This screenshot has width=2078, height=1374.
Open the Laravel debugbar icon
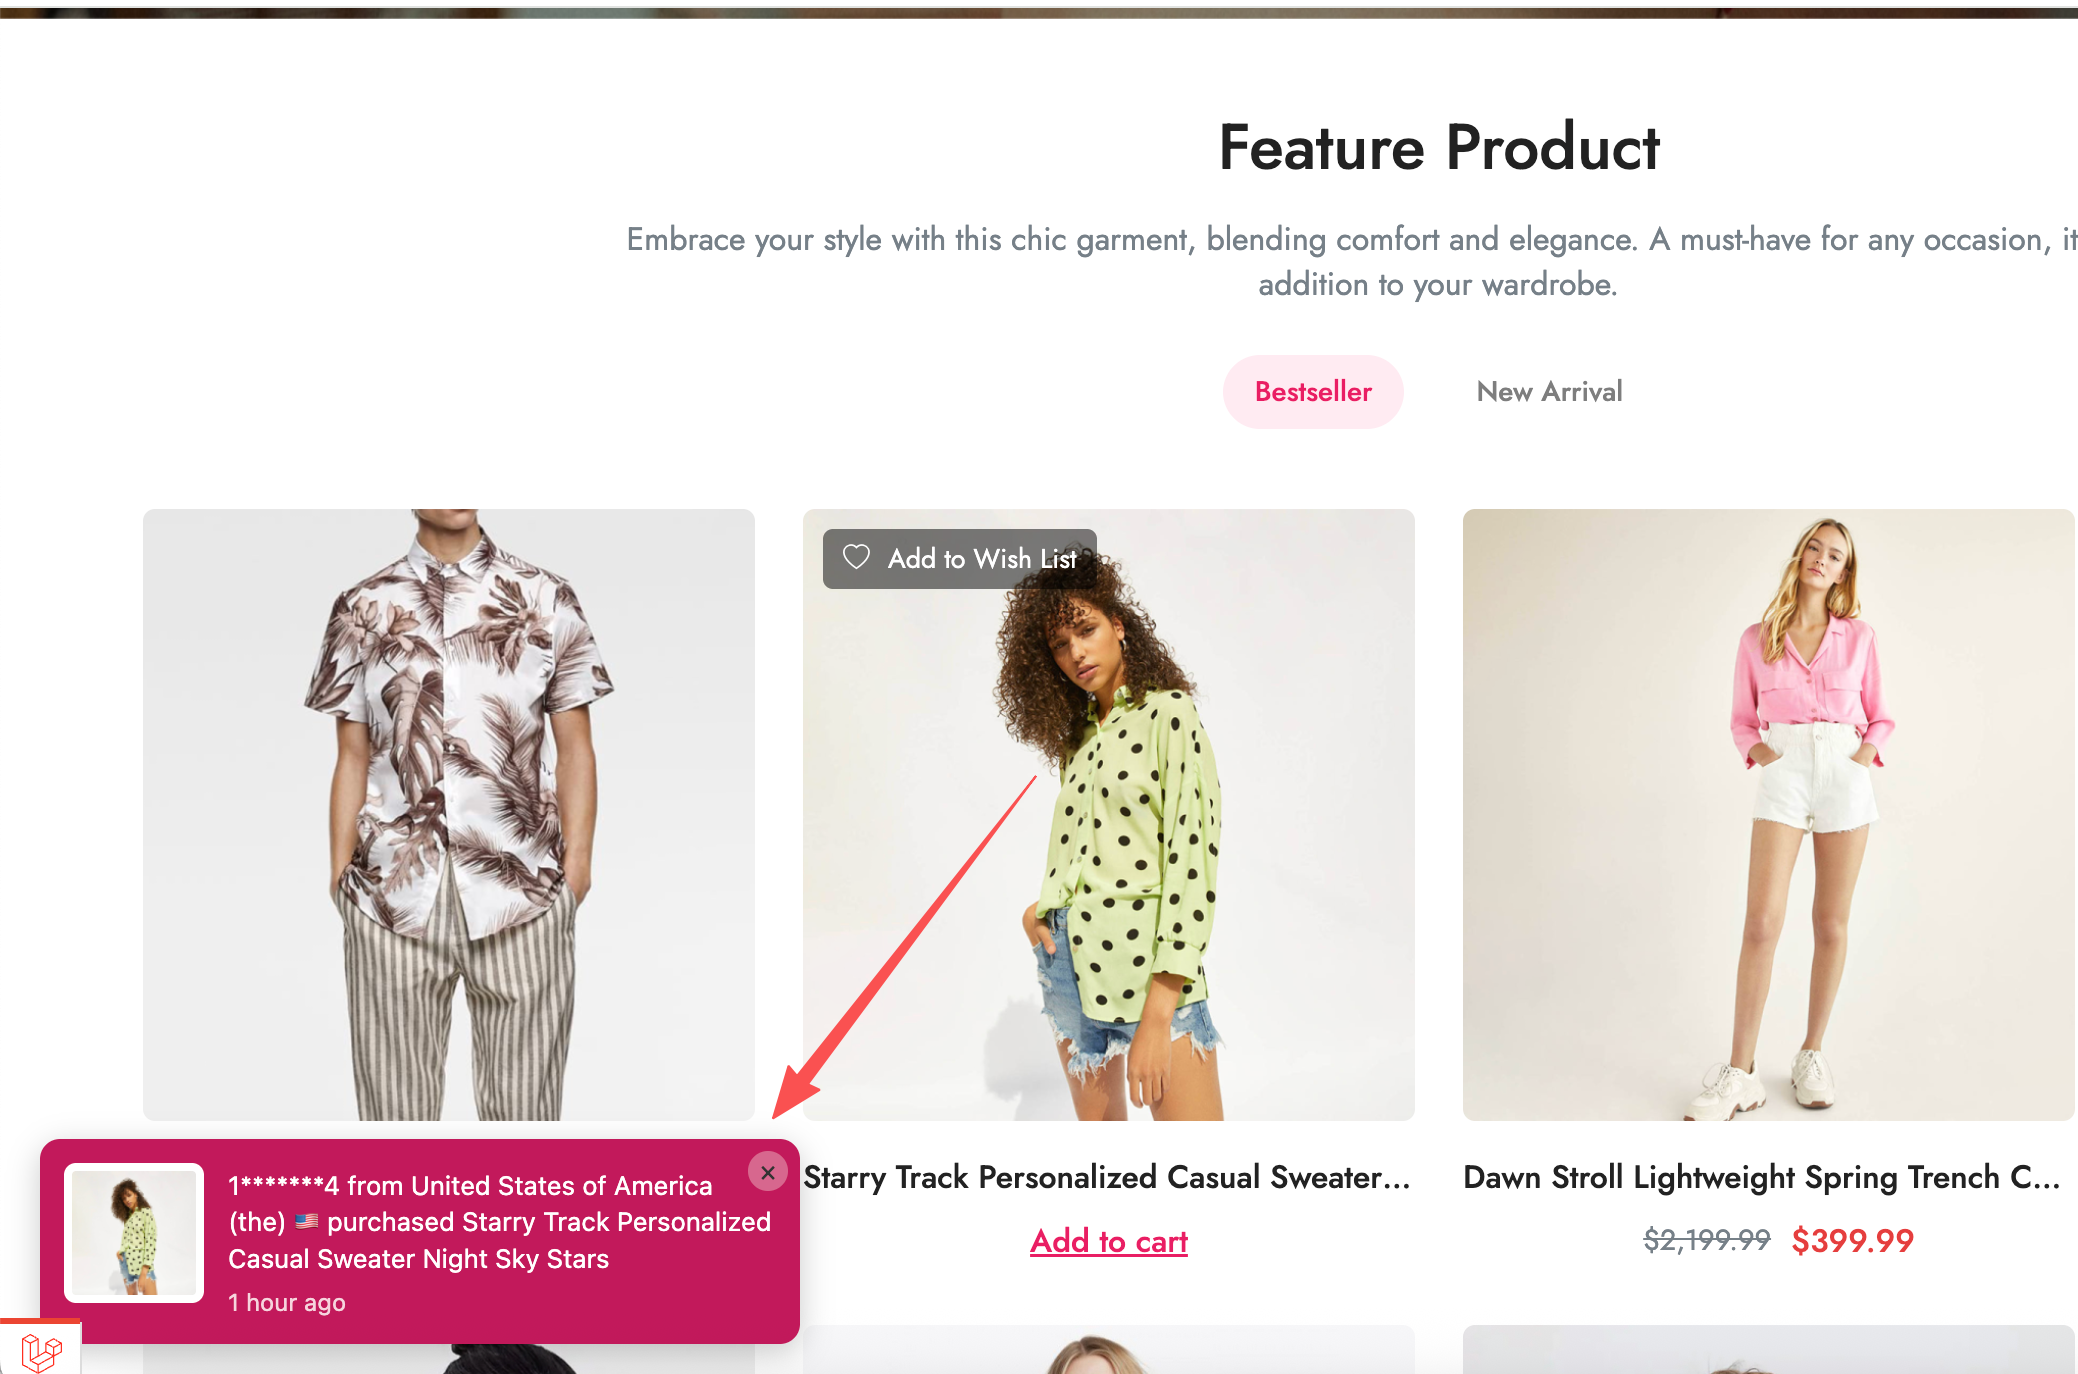click(41, 1352)
